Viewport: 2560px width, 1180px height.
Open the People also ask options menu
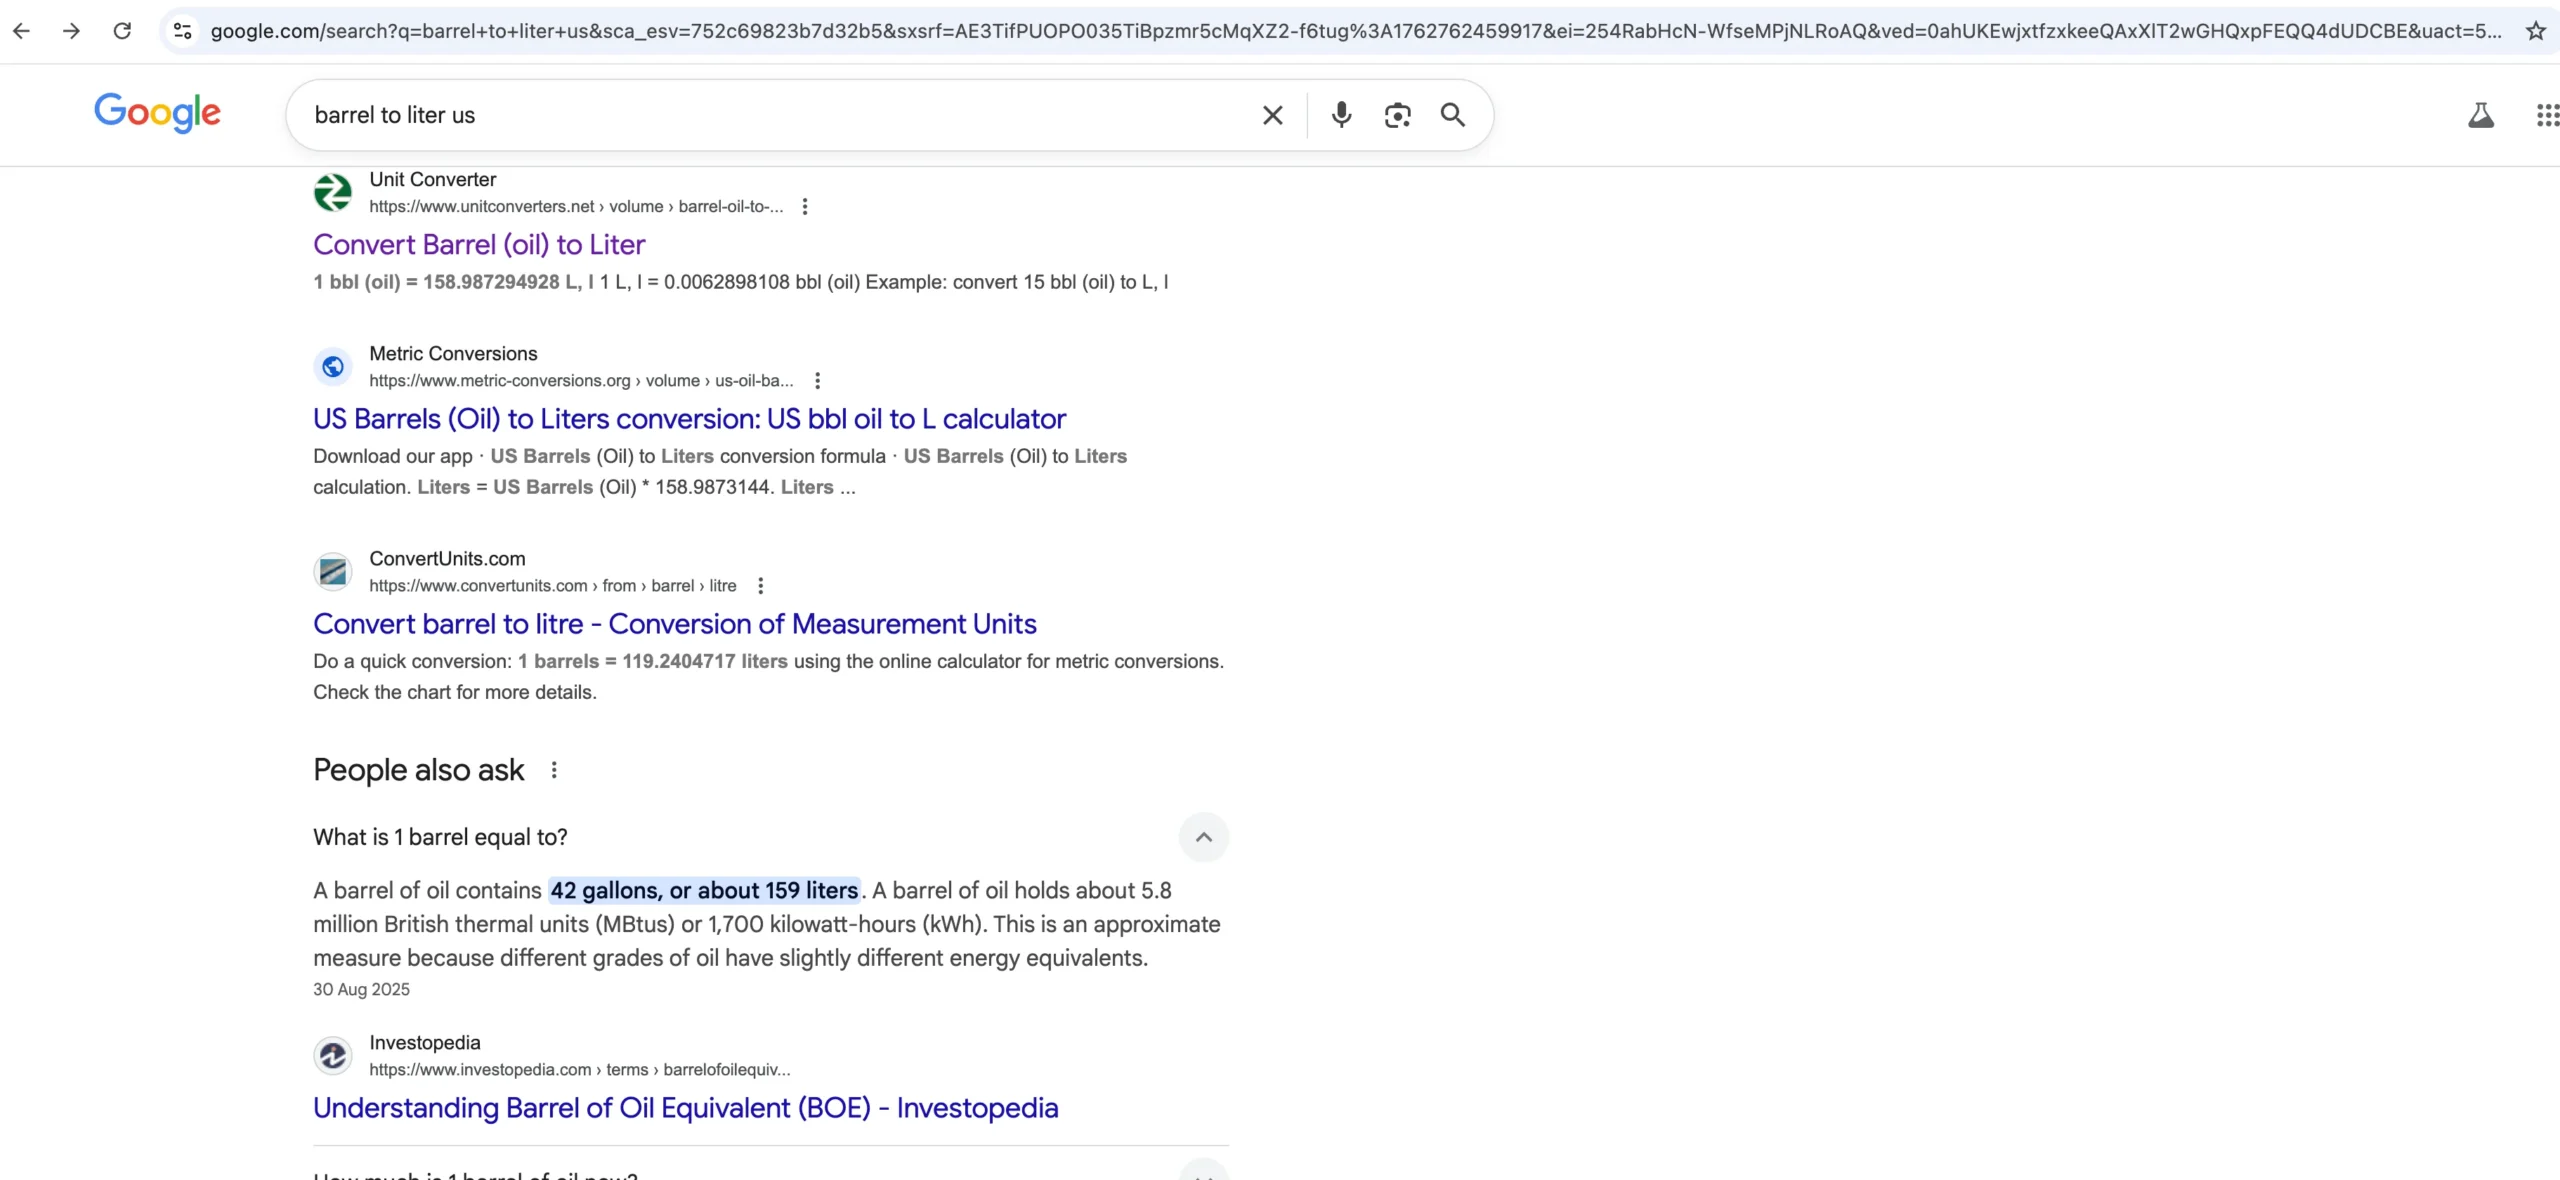554,770
